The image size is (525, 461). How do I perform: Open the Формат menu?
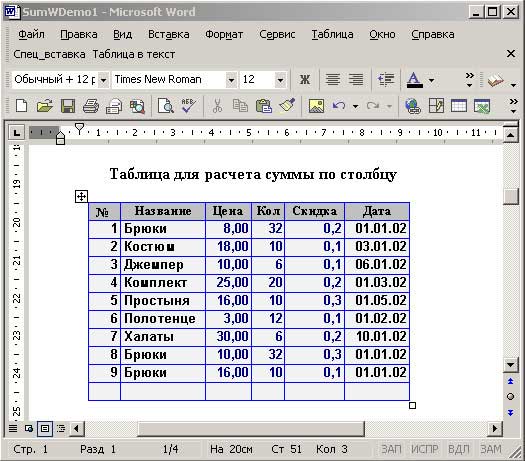tap(224, 34)
